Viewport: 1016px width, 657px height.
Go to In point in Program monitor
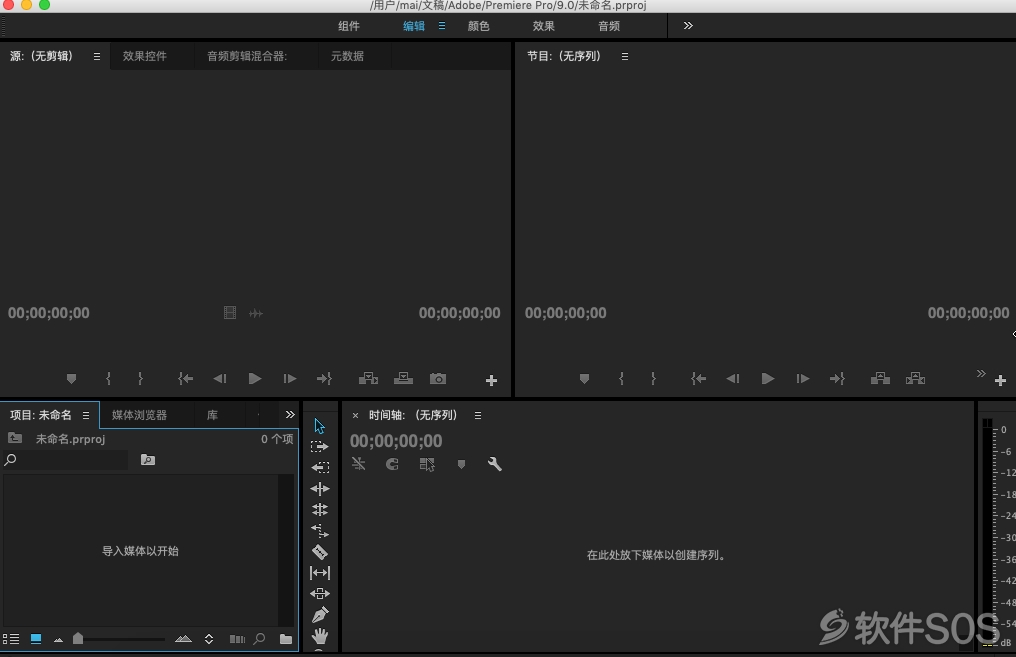click(x=698, y=378)
